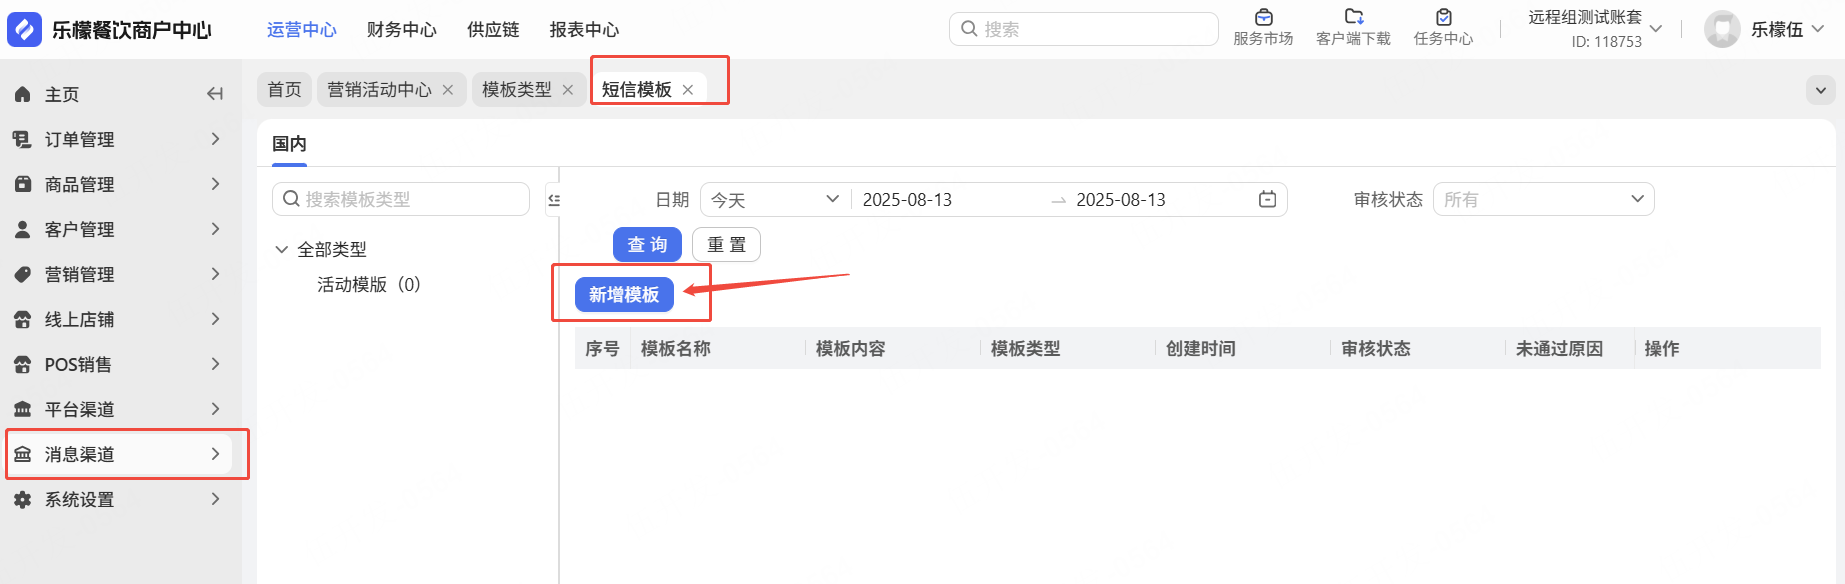Click the end date 2025-08-13 field

point(1121,200)
